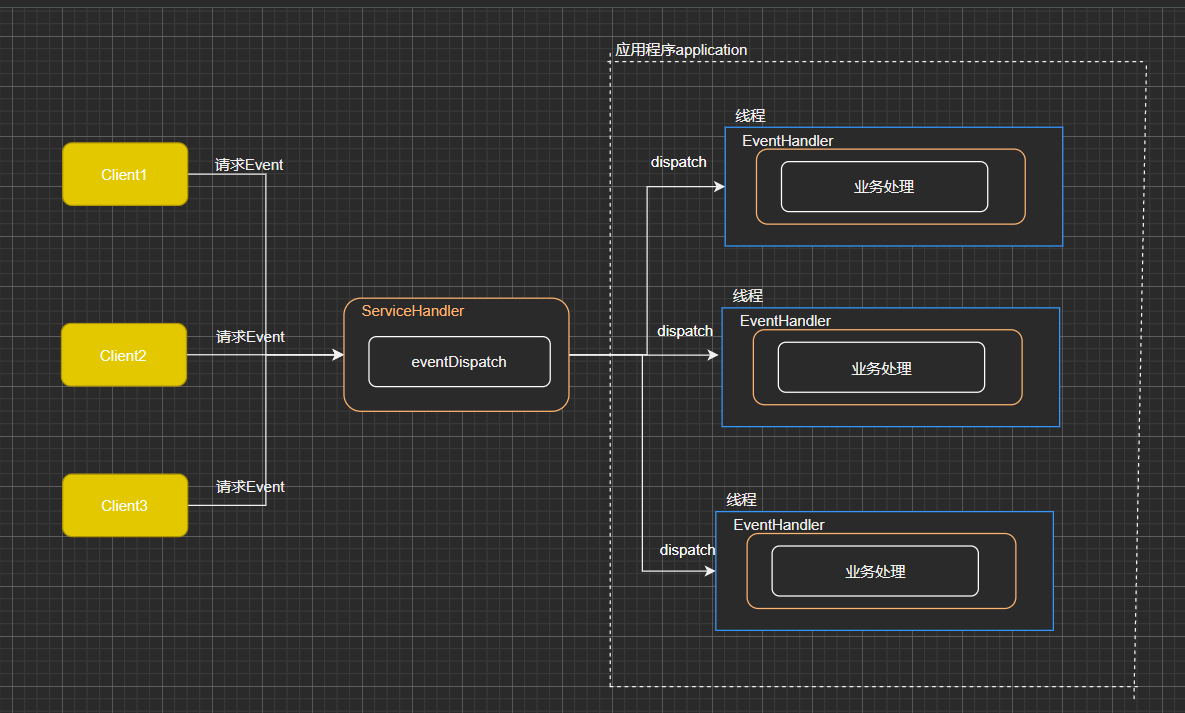The height and width of the screenshot is (713, 1185).
Task: Click the 请求Event label beside Client1
Action: pyautogui.click(x=249, y=165)
